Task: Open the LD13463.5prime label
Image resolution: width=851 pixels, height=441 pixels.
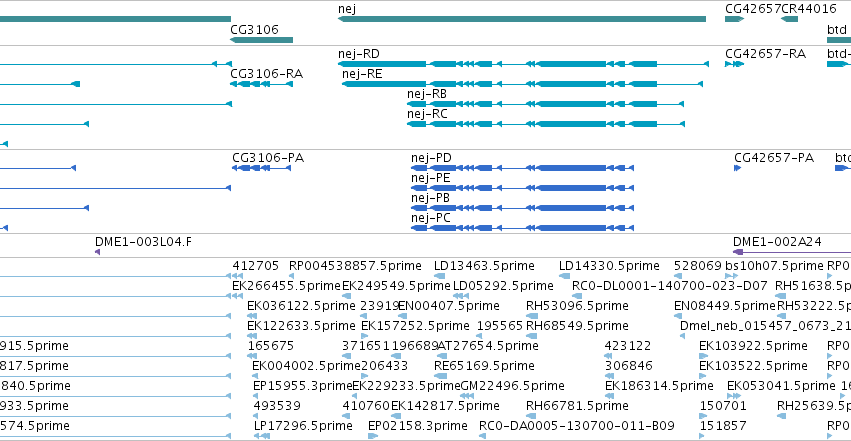Action: click(x=484, y=266)
